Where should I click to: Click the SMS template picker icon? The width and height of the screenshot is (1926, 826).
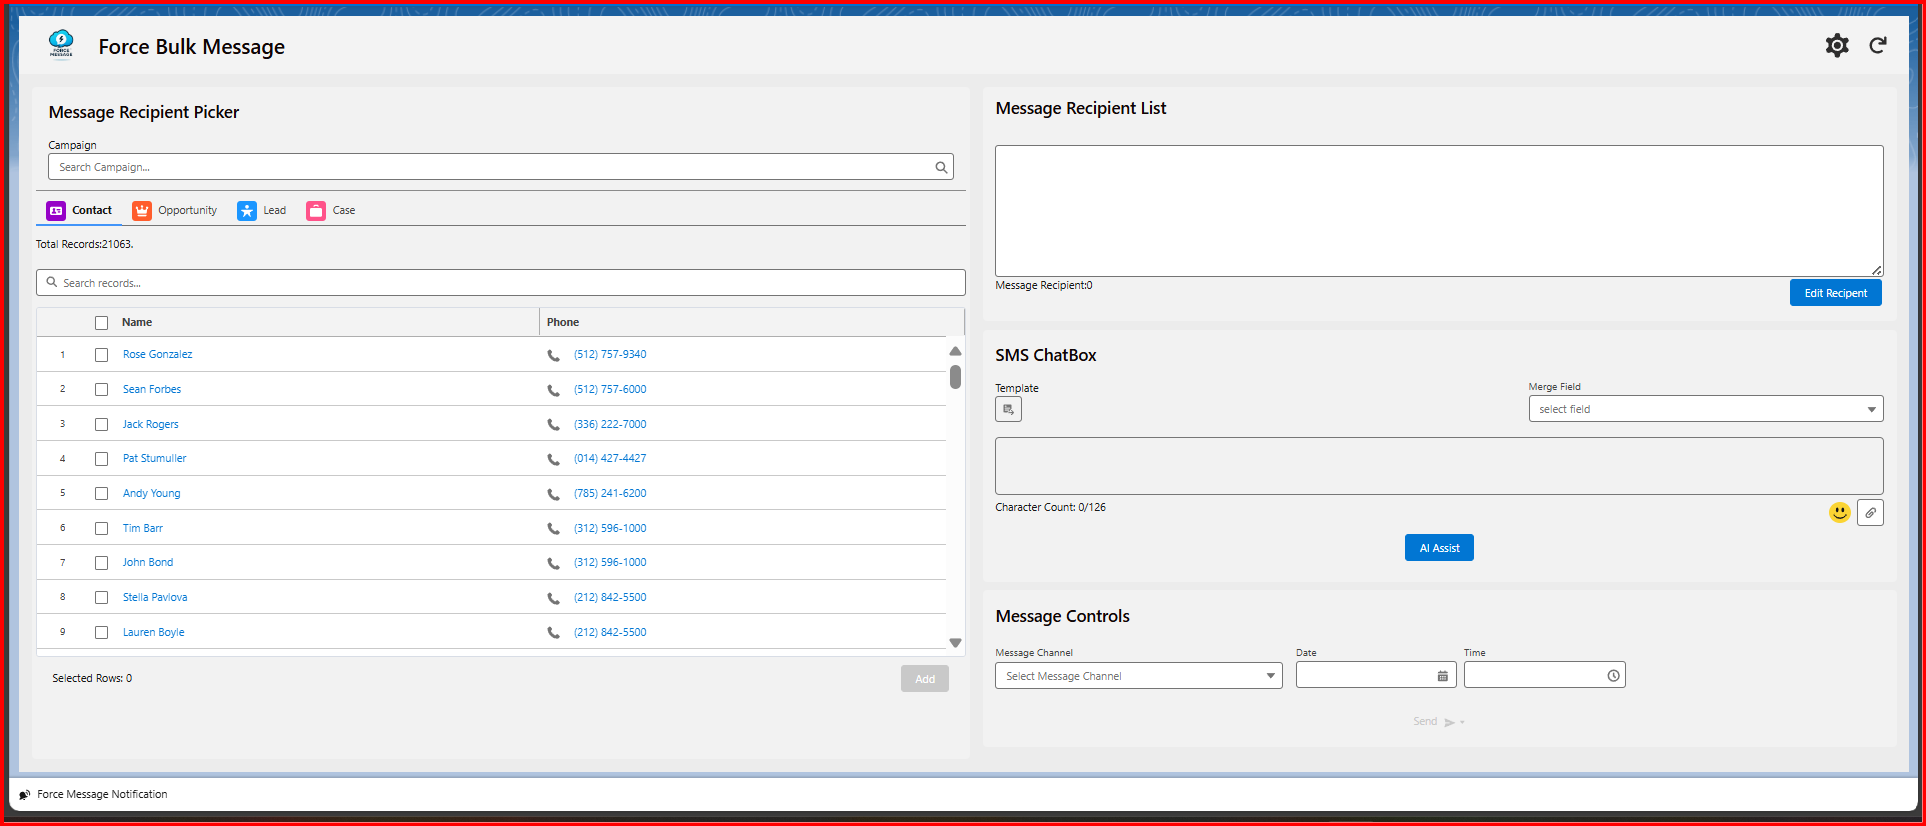(x=1008, y=409)
